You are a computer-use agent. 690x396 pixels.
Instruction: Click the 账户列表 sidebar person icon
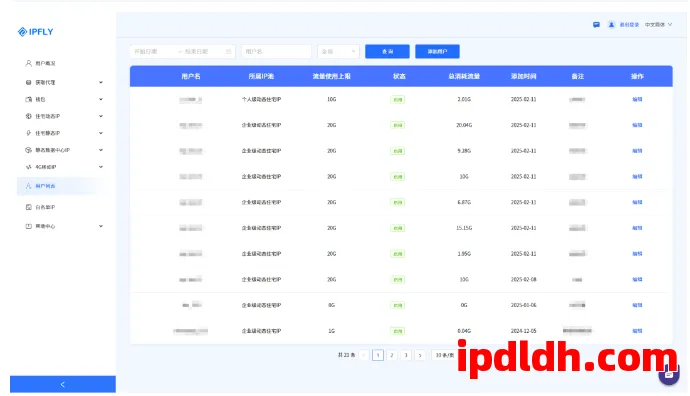[29, 186]
